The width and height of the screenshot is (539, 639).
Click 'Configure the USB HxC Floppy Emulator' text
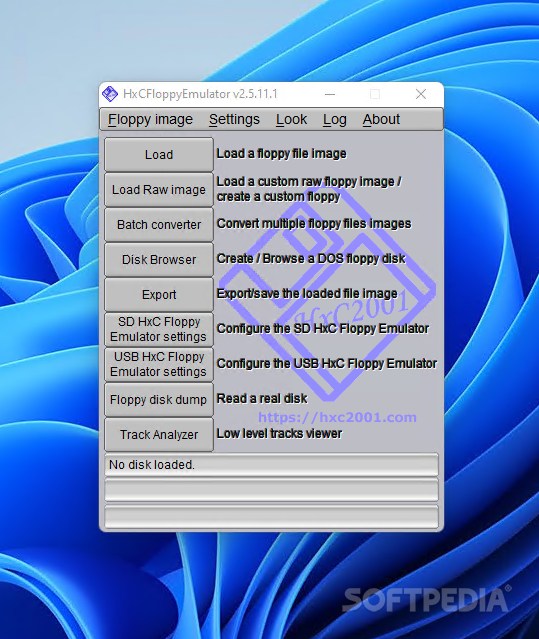[x=327, y=364]
